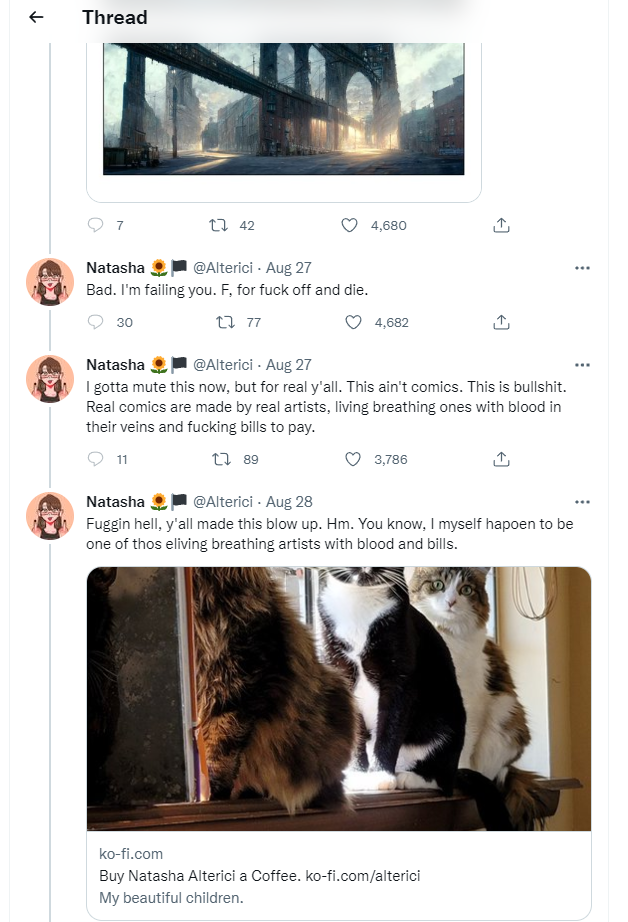Viewport: 628px width, 922px height.
Task: Open the cats photo in the link preview
Action: [x=338, y=698]
